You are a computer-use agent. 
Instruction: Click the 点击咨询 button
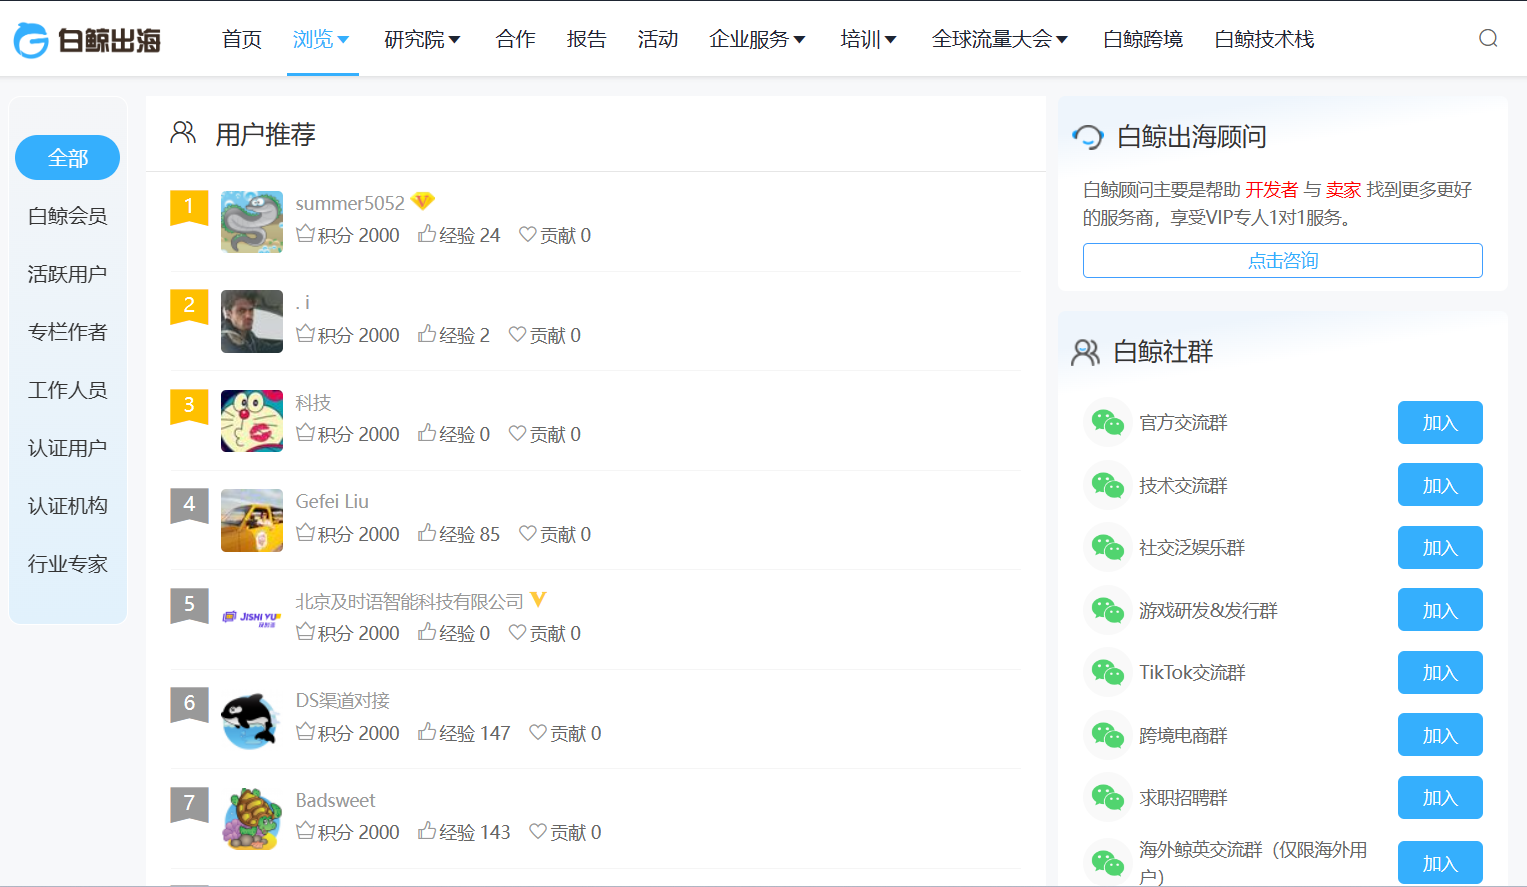[x=1283, y=261]
